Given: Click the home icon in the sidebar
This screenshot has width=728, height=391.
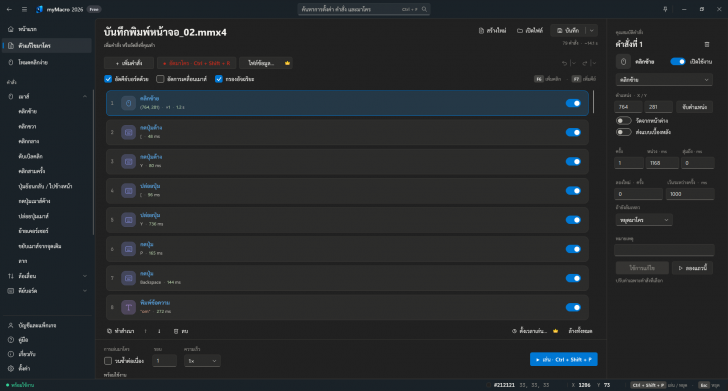Looking at the screenshot, I should (x=11, y=29).
